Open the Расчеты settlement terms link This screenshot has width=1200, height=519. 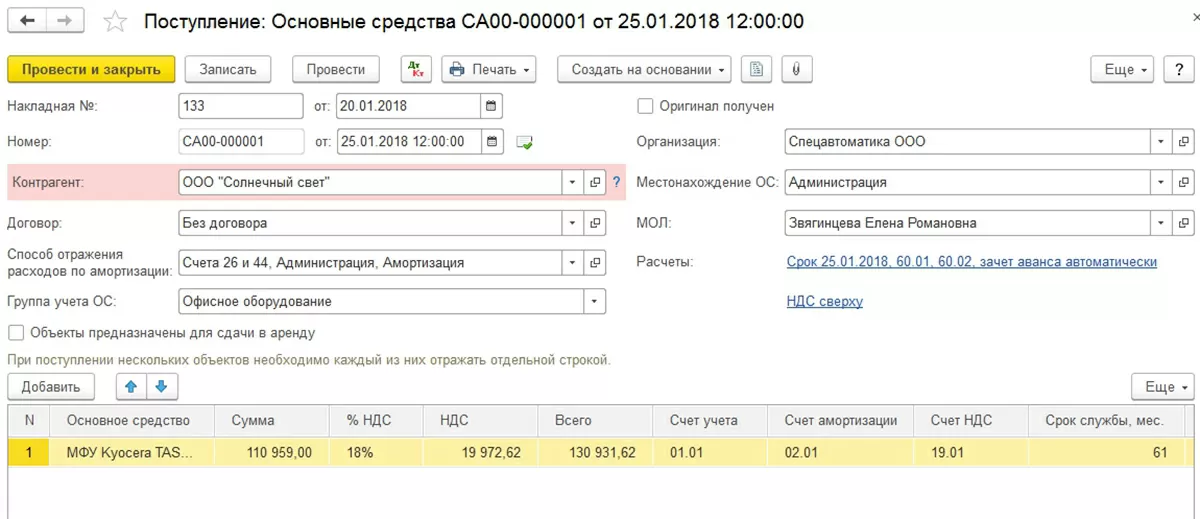click(972, 262)
